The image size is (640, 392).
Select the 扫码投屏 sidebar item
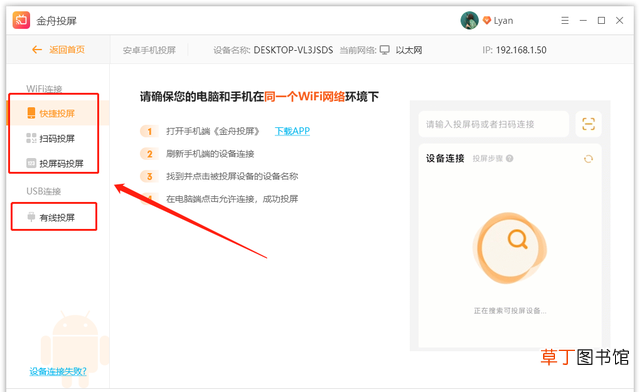click(x=58, y=138)
